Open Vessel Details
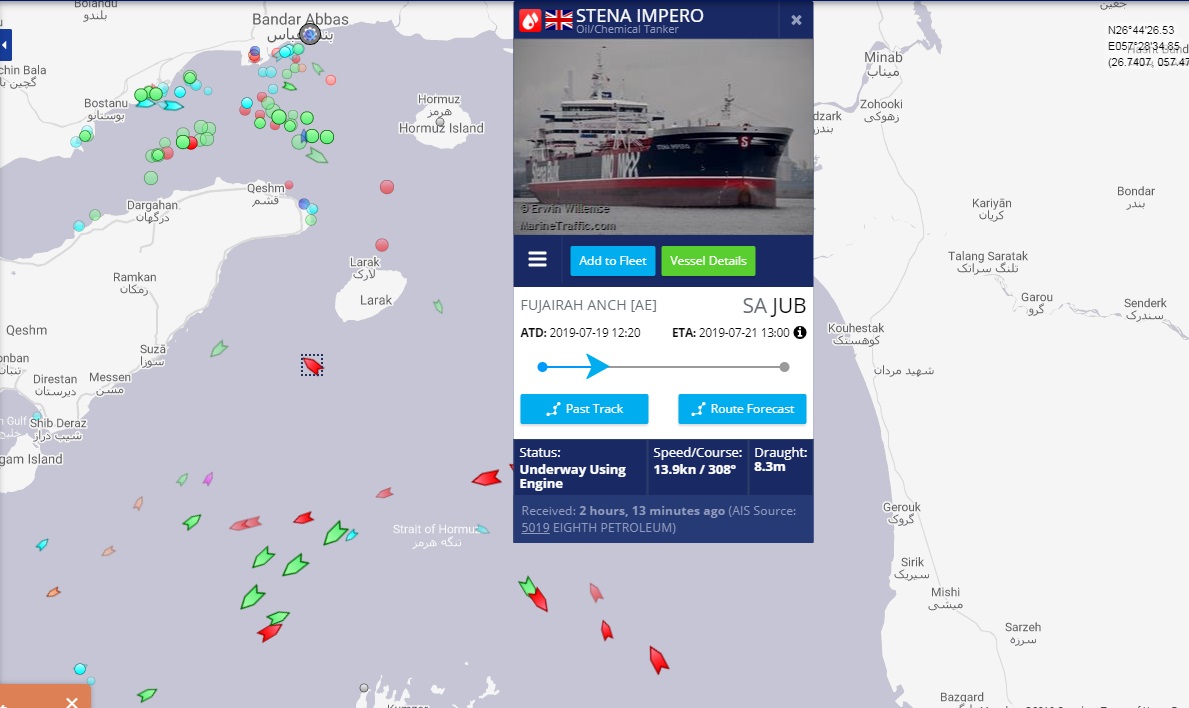The image size is (1189, 708). [708, 261]
